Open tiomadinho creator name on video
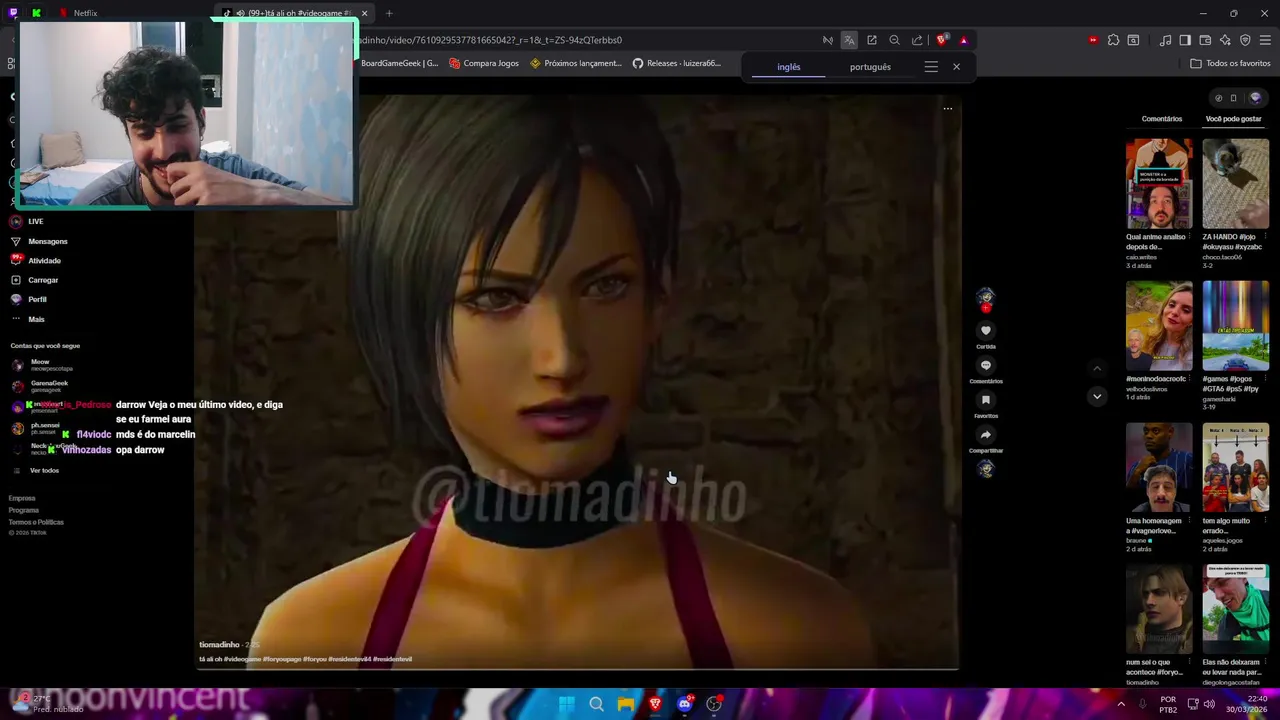 [x=219, y=645]
